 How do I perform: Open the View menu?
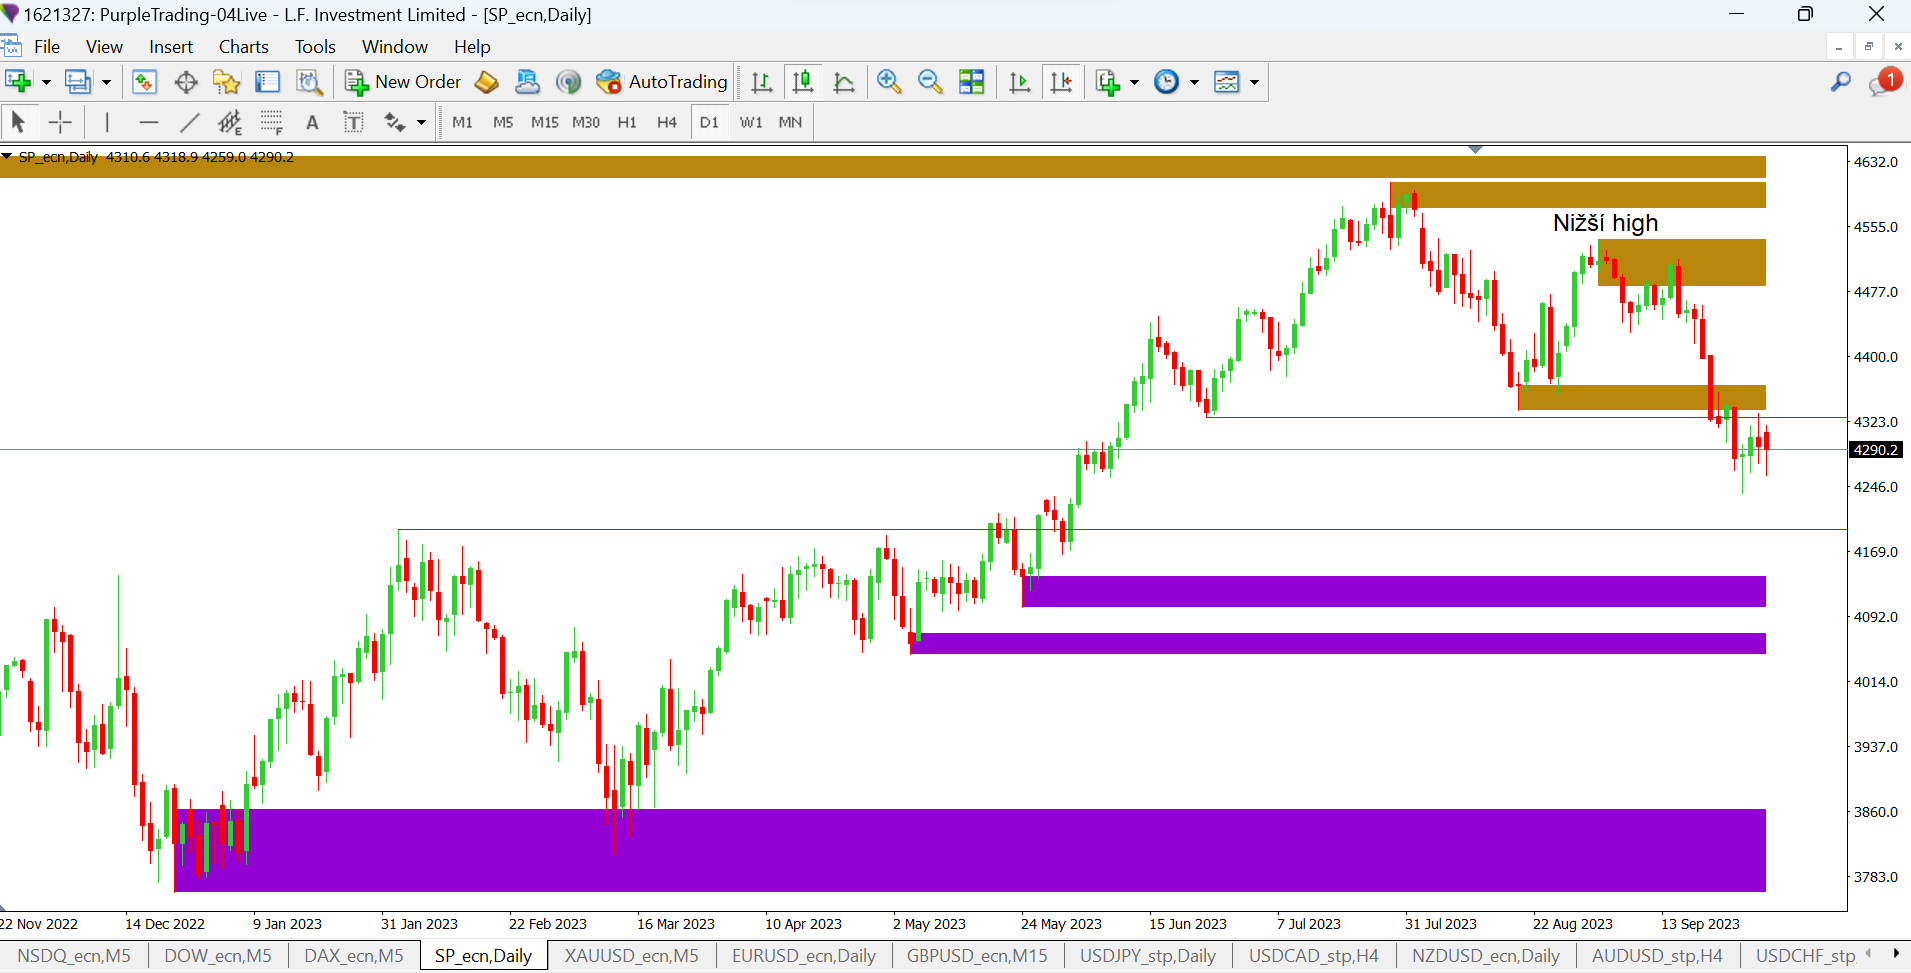point(104,47)
